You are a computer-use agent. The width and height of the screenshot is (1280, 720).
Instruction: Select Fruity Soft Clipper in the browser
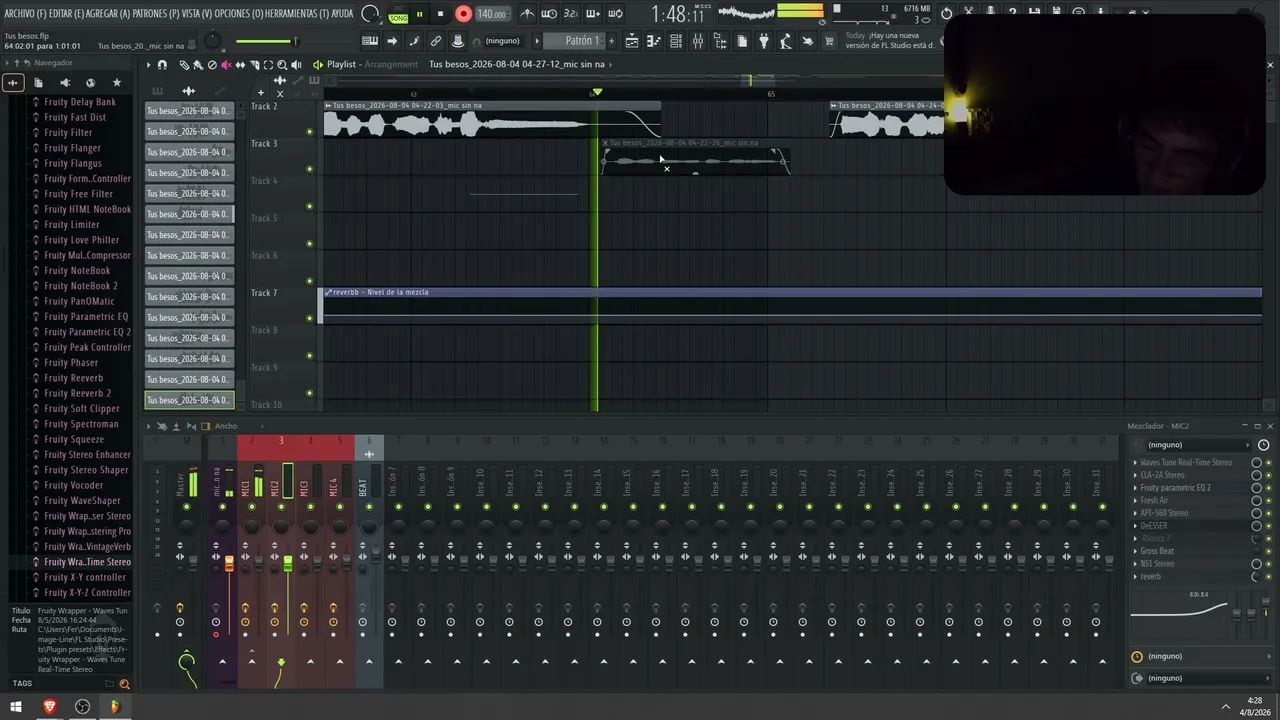pyautogui.click(x=82, y=409)
